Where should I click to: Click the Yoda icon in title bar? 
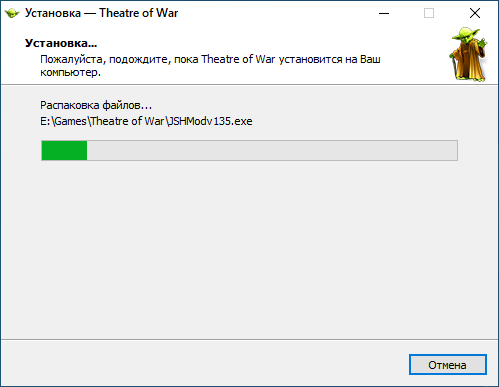pos(12,13)
